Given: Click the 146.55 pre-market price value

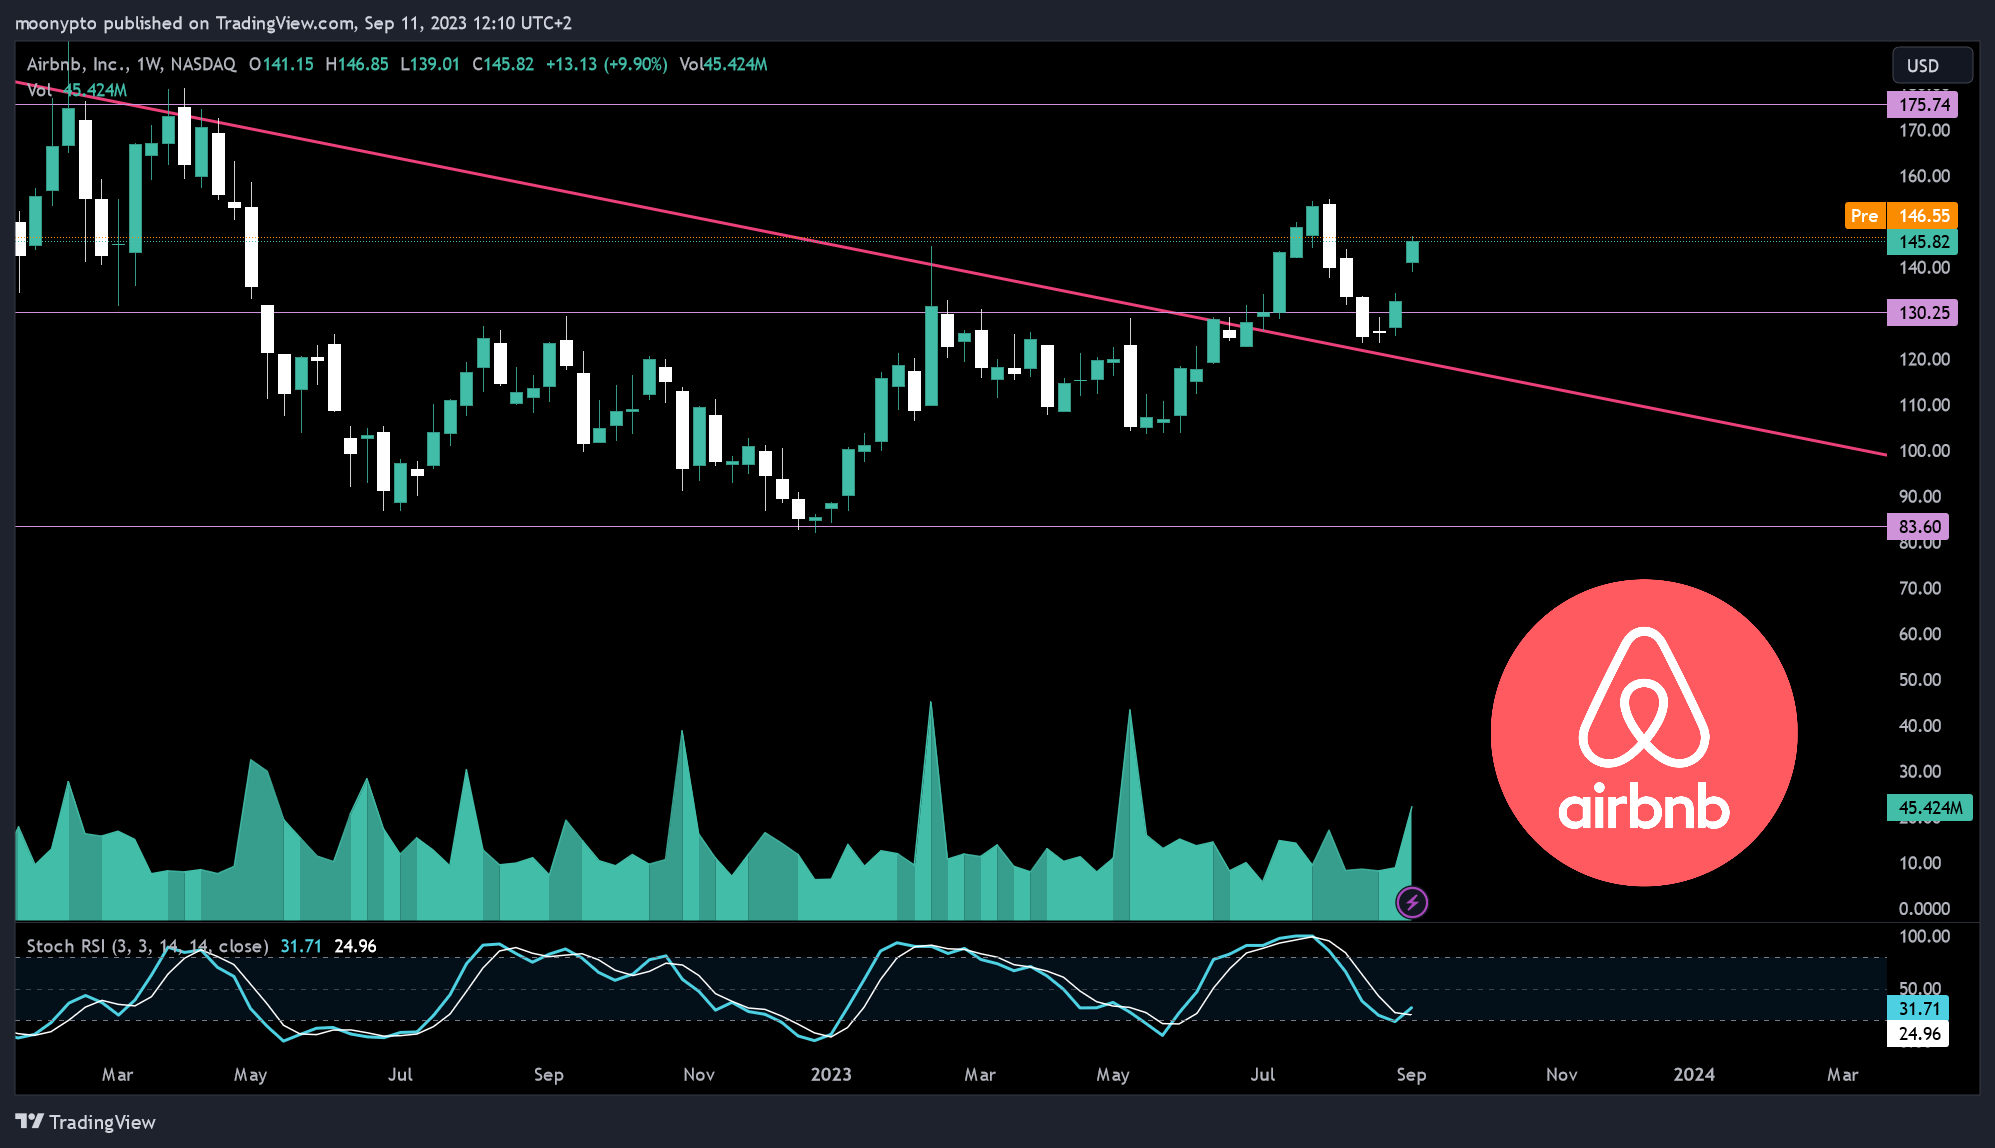Looking at the screenshot, I should (x=1923, y=215).
